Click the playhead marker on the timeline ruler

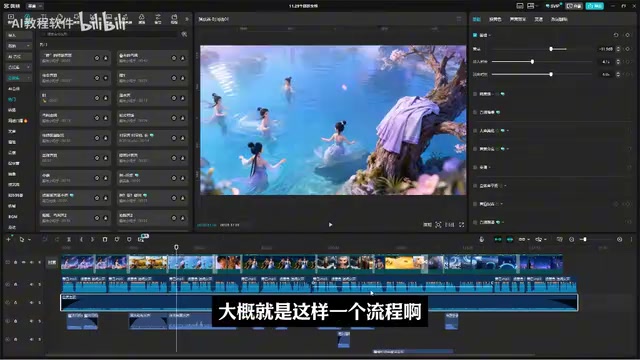click(176, 247)
